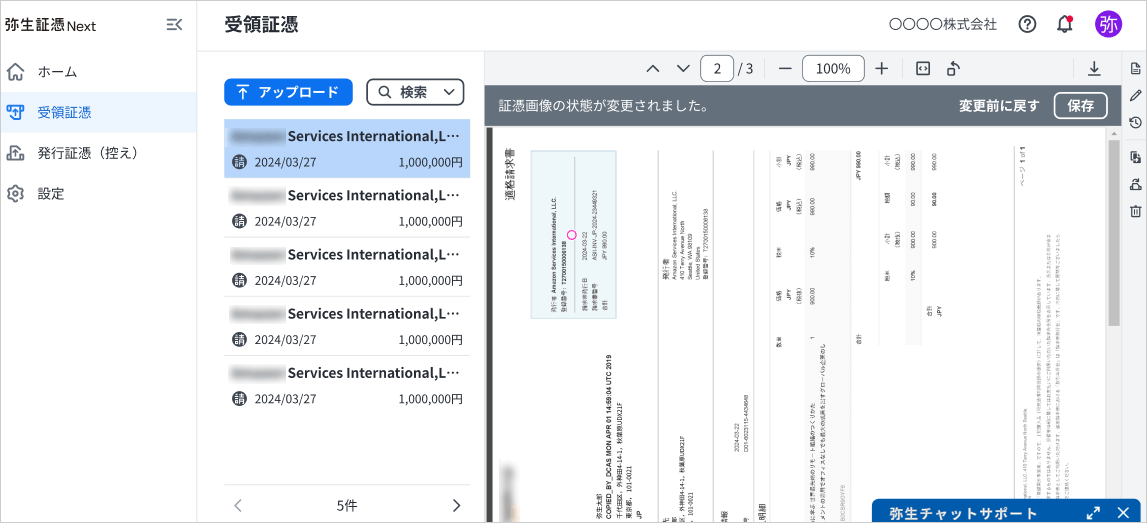The height and width of the screenshot is (523, 1147).
Task: Go to the previous page with up chevron
Action: coord(653,68)
